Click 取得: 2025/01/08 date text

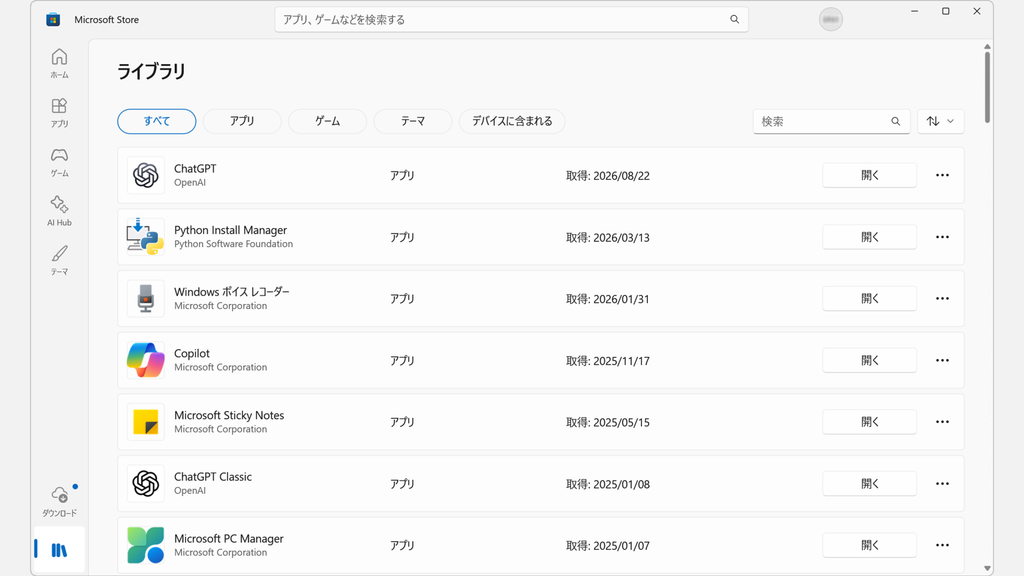coord(608,485)
